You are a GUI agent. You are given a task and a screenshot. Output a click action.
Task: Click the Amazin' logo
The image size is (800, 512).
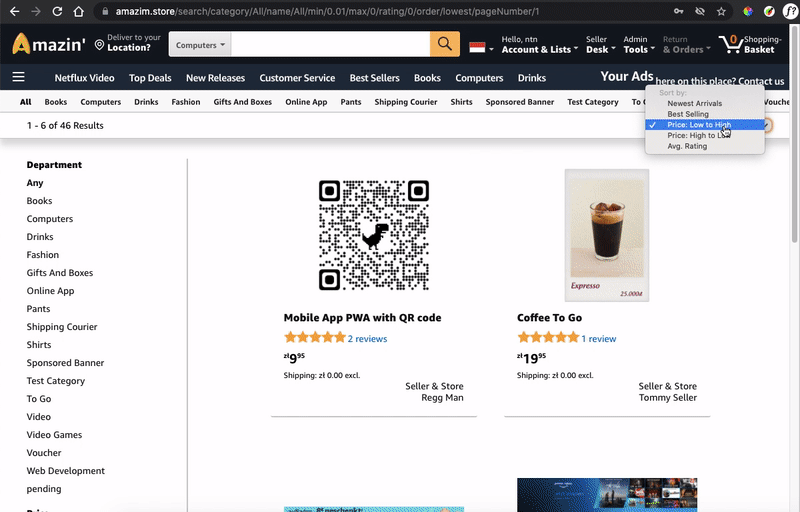(49, 44)
